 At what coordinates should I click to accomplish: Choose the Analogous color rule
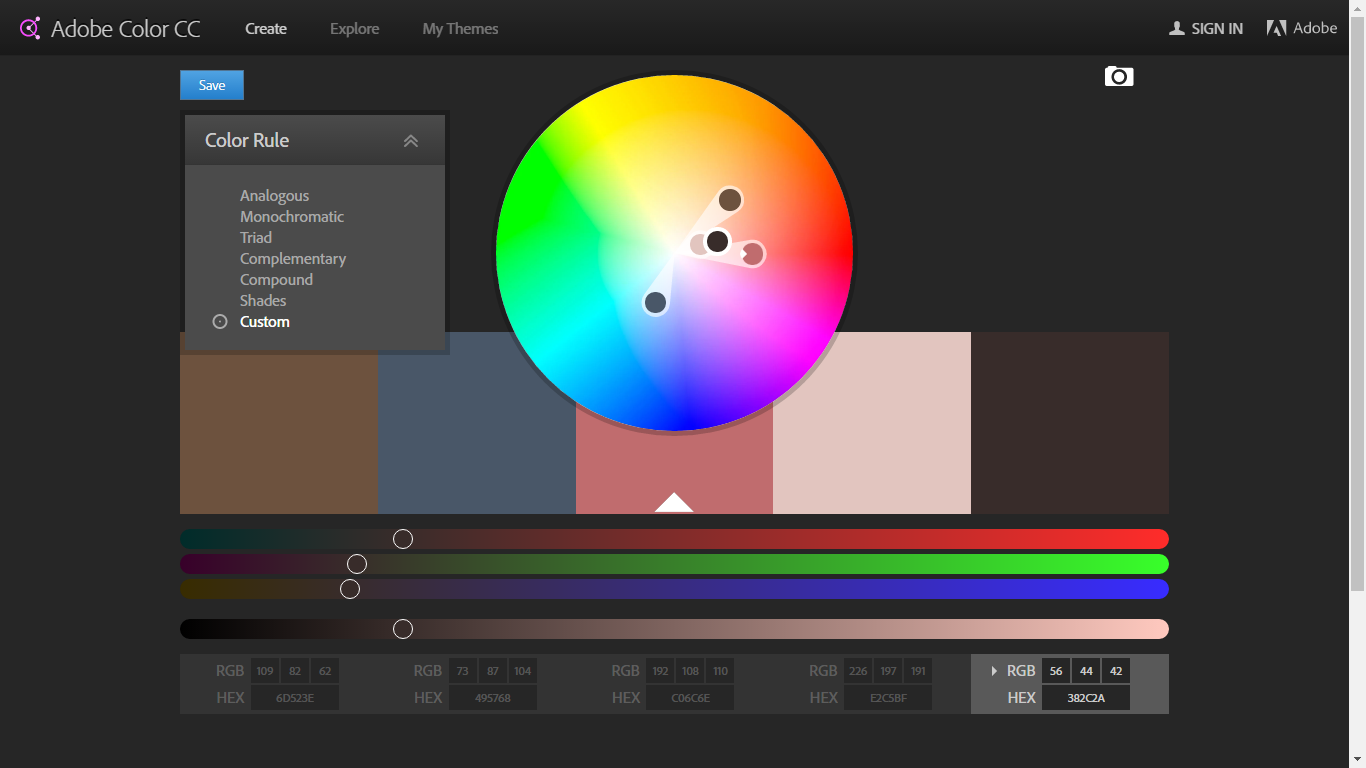tap(274, 196)
